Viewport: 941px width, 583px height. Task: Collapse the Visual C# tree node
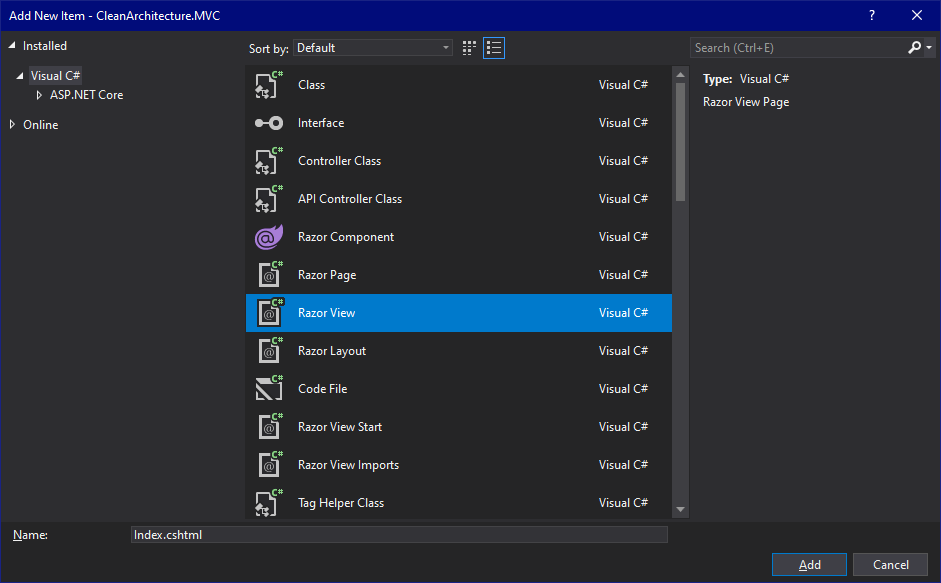coord(20,76)
